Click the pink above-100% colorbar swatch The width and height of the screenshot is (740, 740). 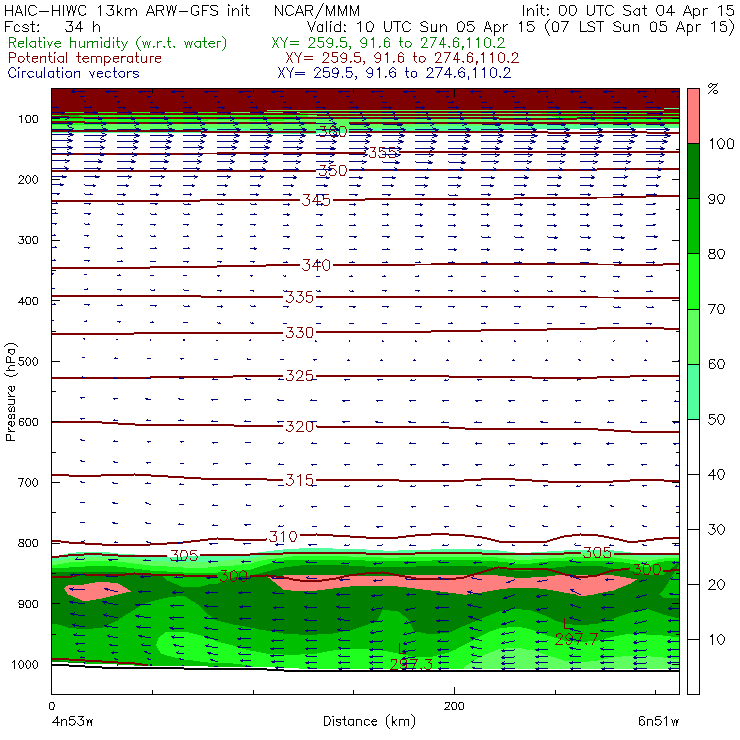click(693, 116)
